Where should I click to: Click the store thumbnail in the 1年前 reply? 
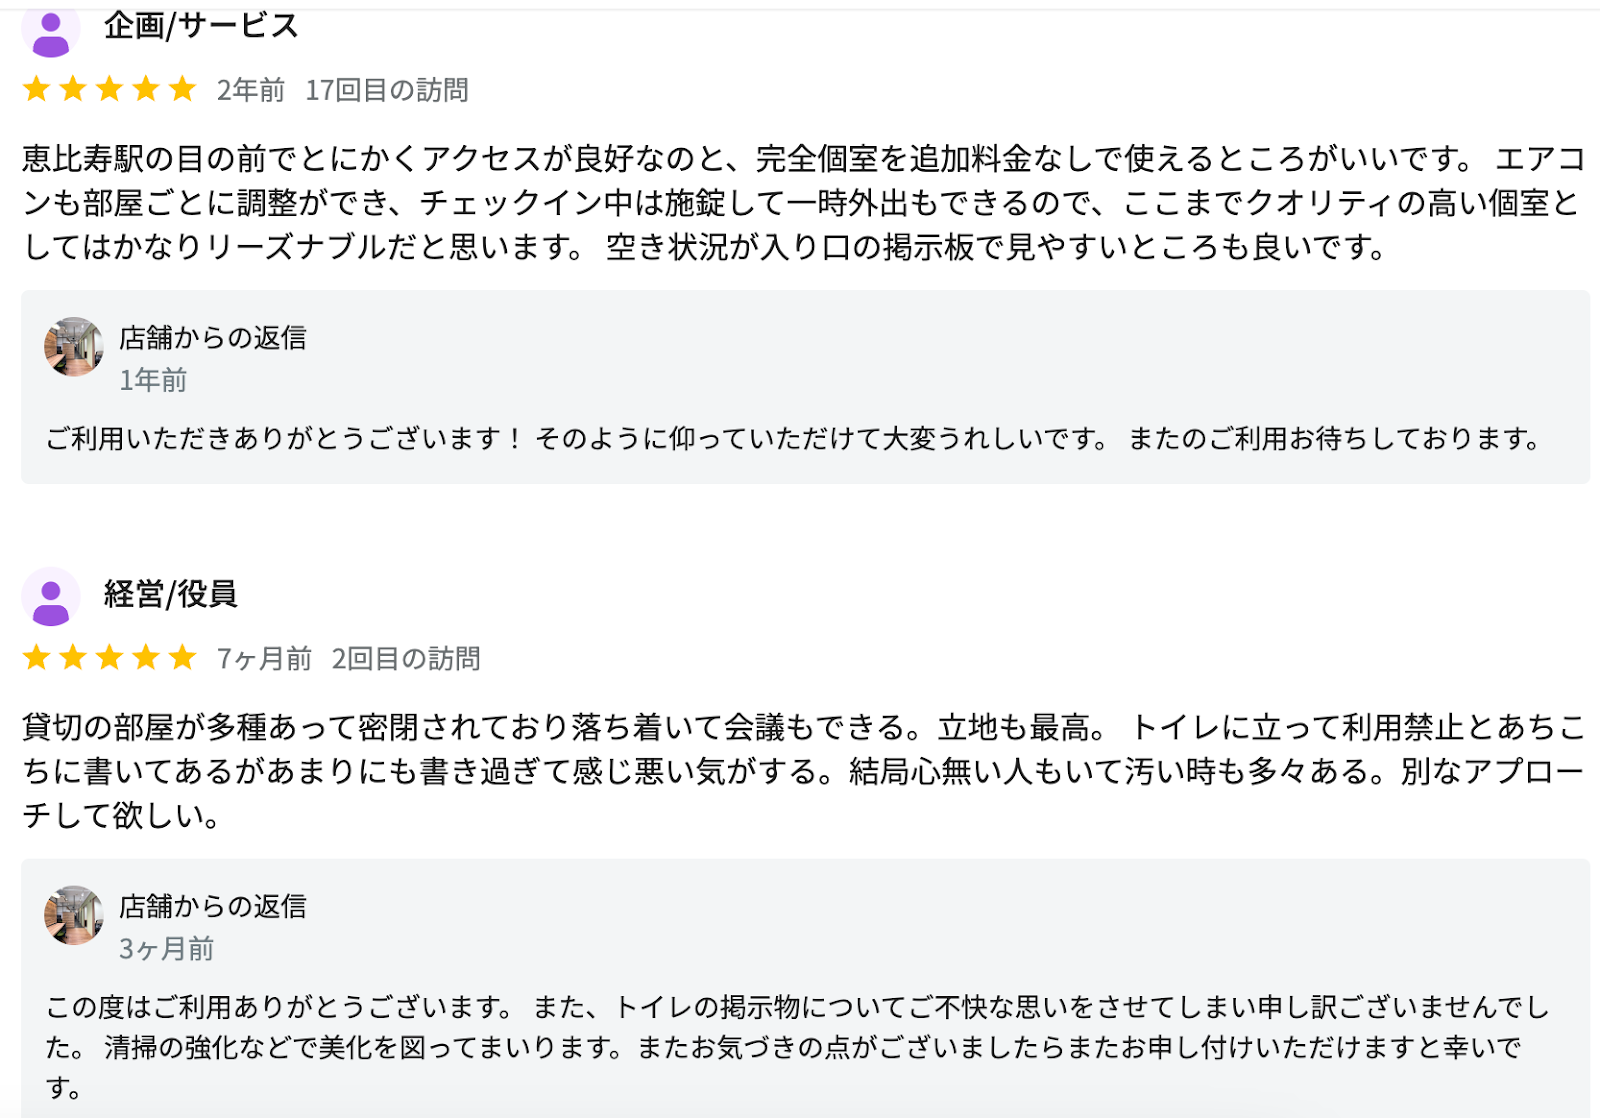tap(74, 347)
